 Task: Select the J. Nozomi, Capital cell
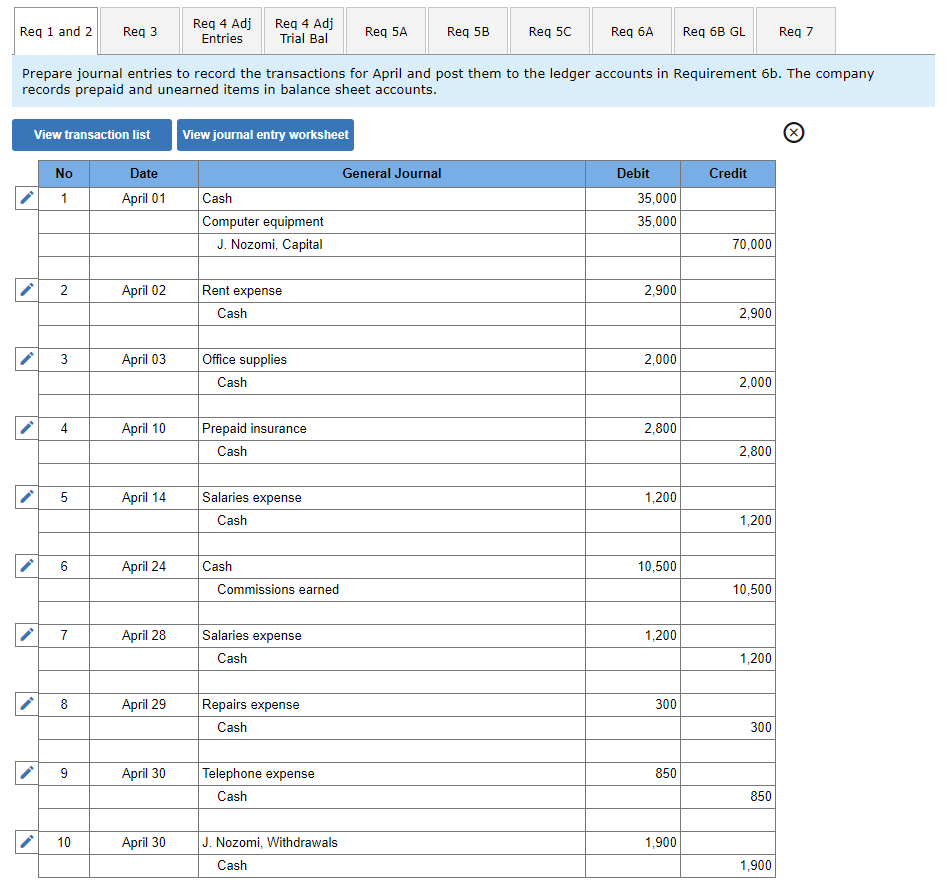point(391,245)
